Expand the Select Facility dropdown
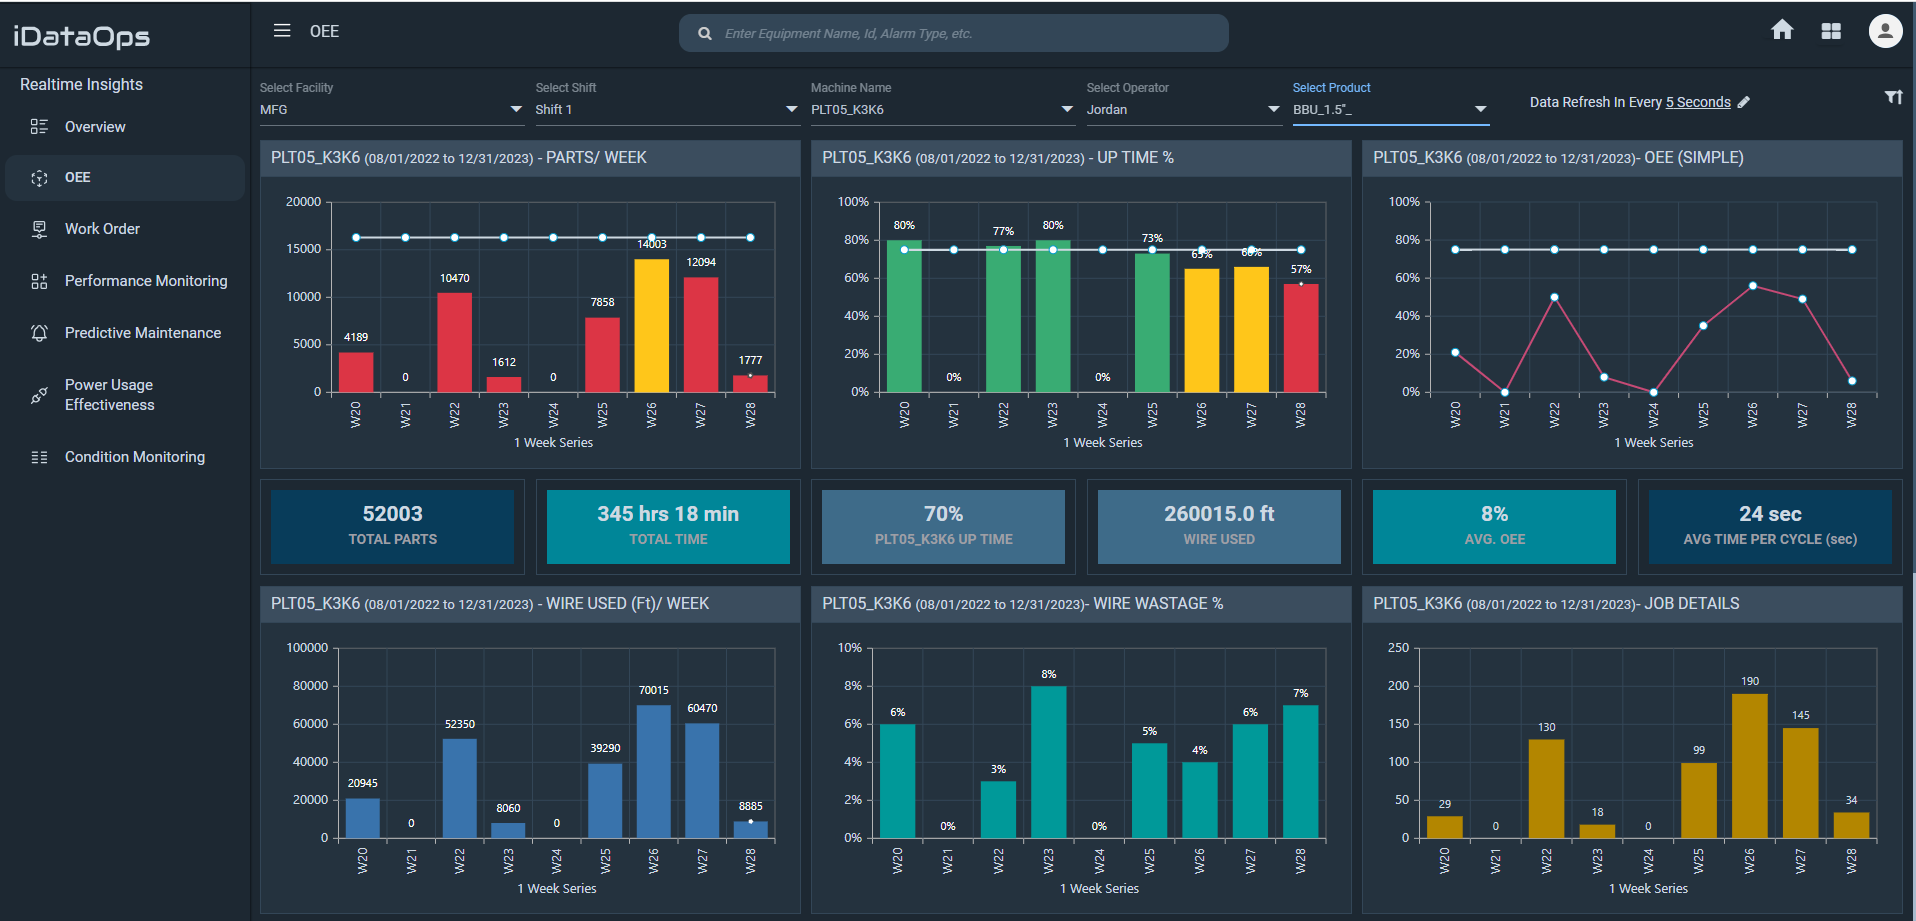The width and height of the screenshot is (1916, 921). tap(516, 109)
